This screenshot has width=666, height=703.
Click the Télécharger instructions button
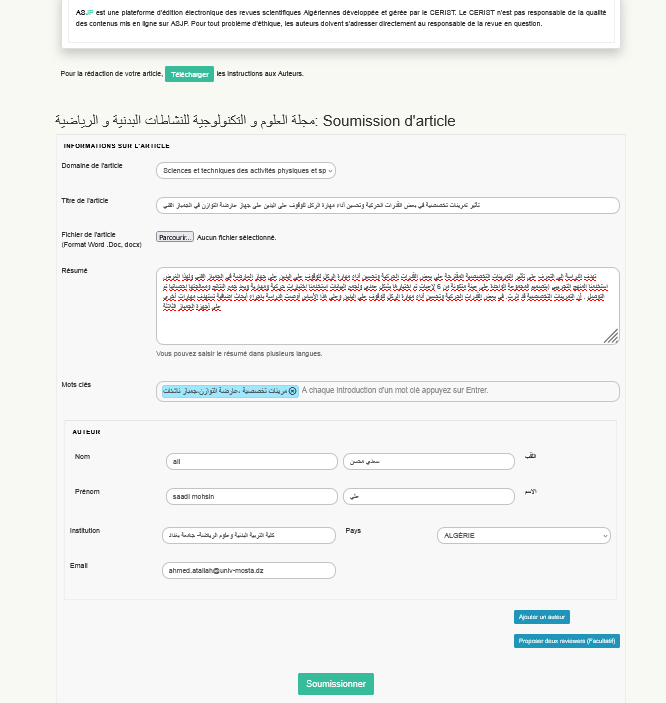click(189, 74)
